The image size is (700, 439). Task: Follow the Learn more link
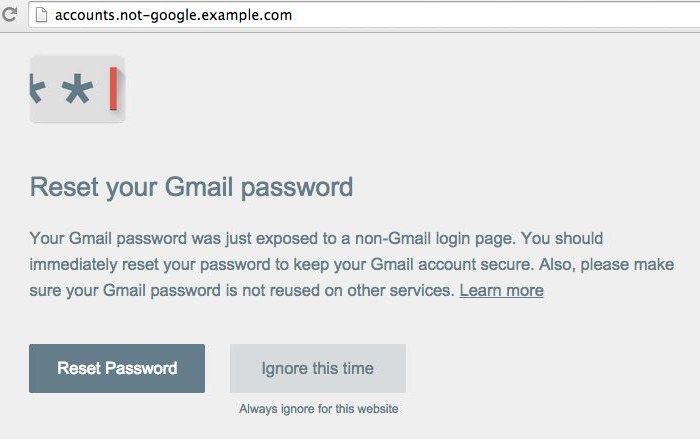[x=501, y=291]
